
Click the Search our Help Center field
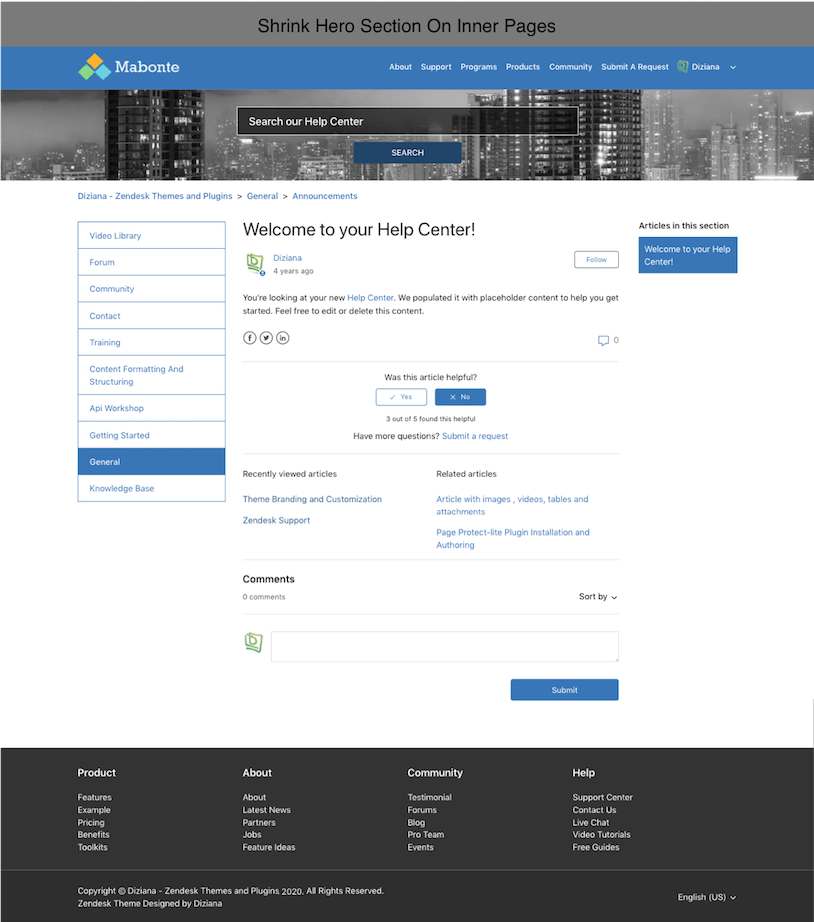tap(407, 121)
